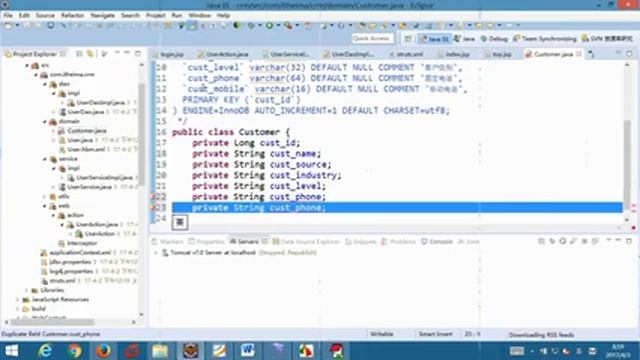Click Project Explorer horizontal scrollbar
The image size is (640, 360).
coord(51,322)
